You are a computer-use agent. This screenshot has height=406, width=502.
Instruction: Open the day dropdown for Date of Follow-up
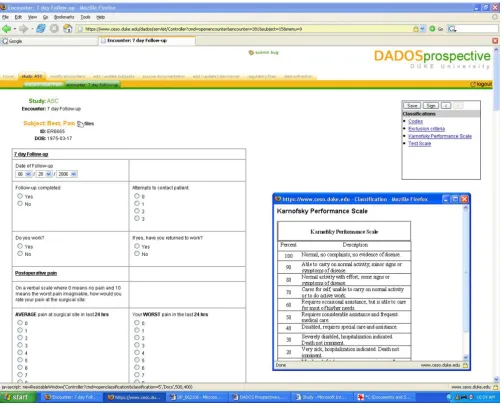point(49,174)
